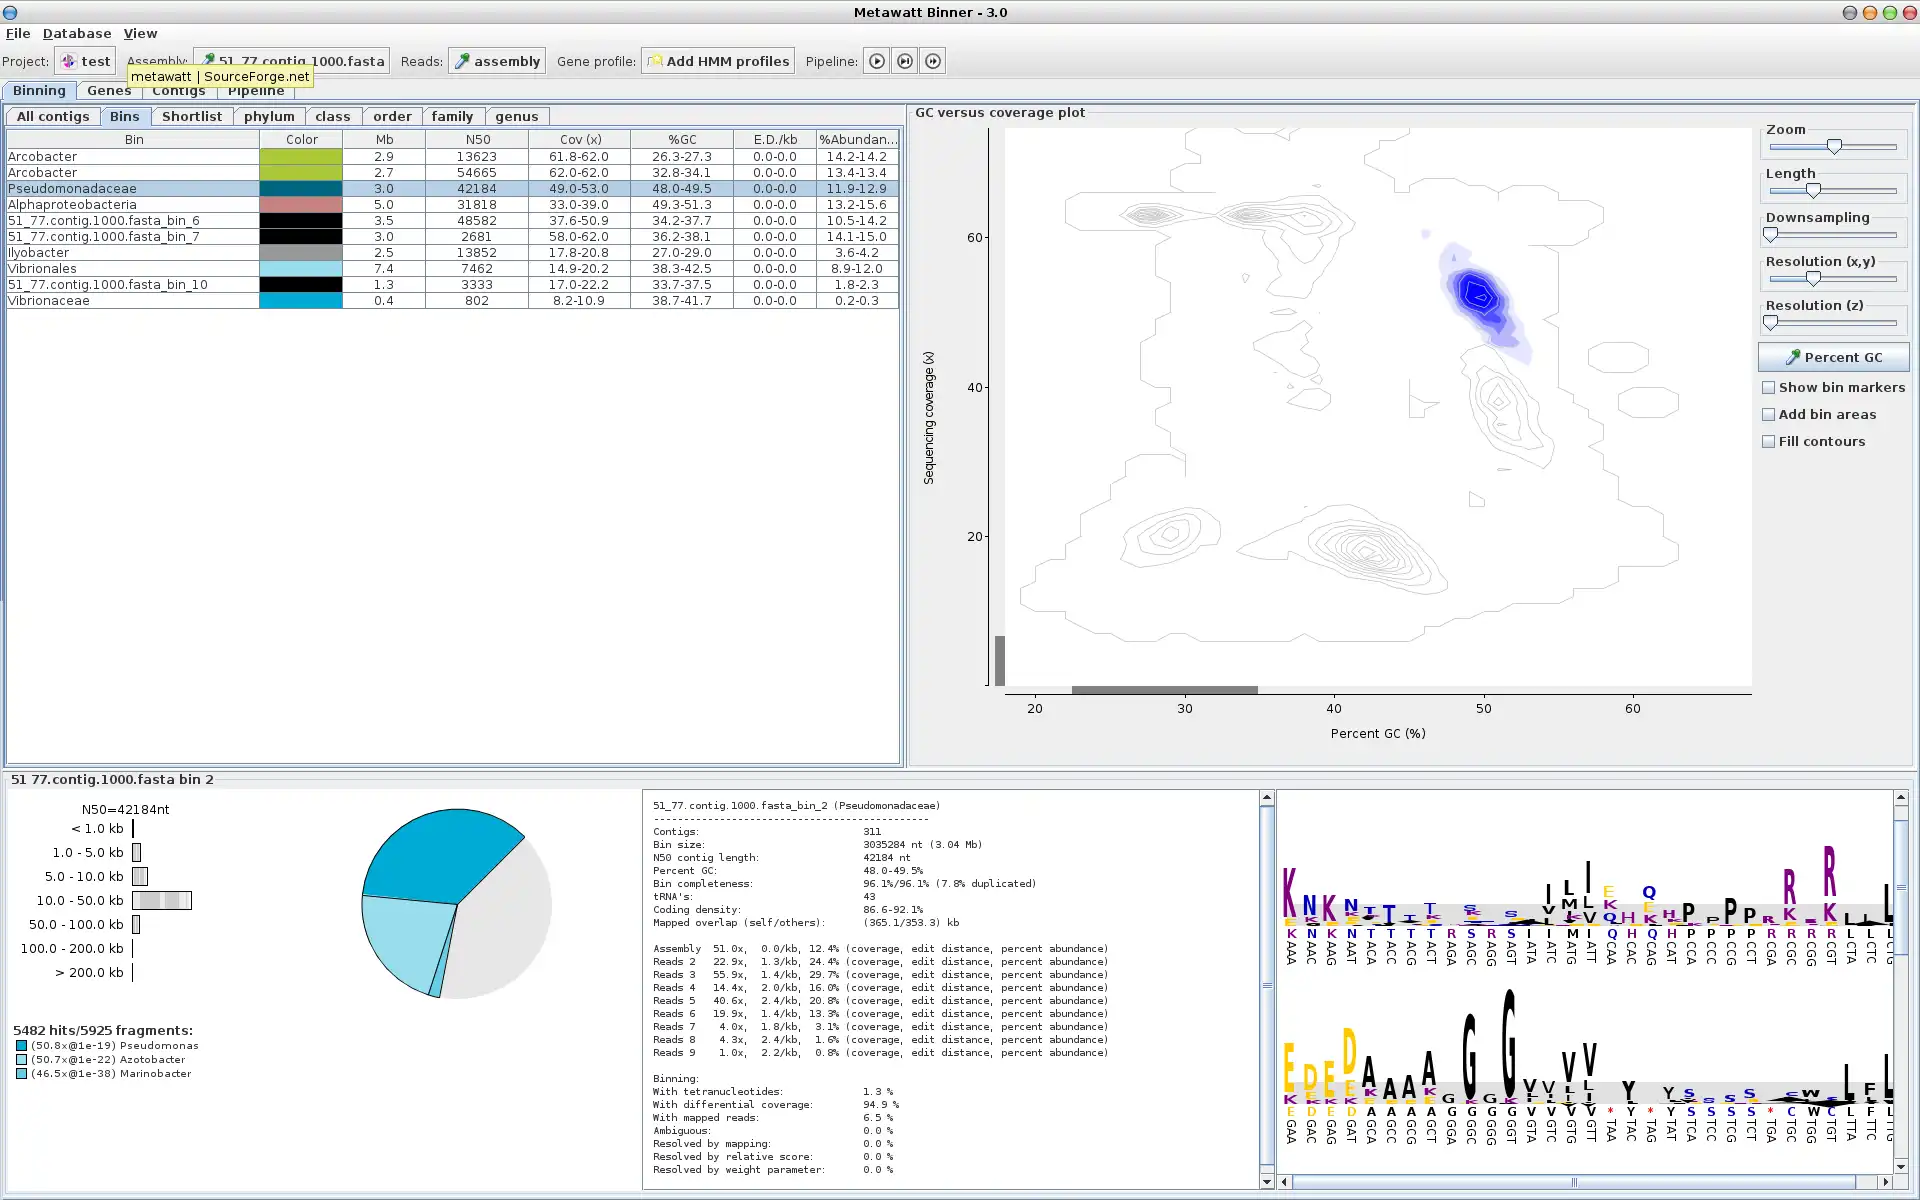Enable the Add bin areas checkbox
This screenshot has height=1200, width=1920.
coord(1769,413)
